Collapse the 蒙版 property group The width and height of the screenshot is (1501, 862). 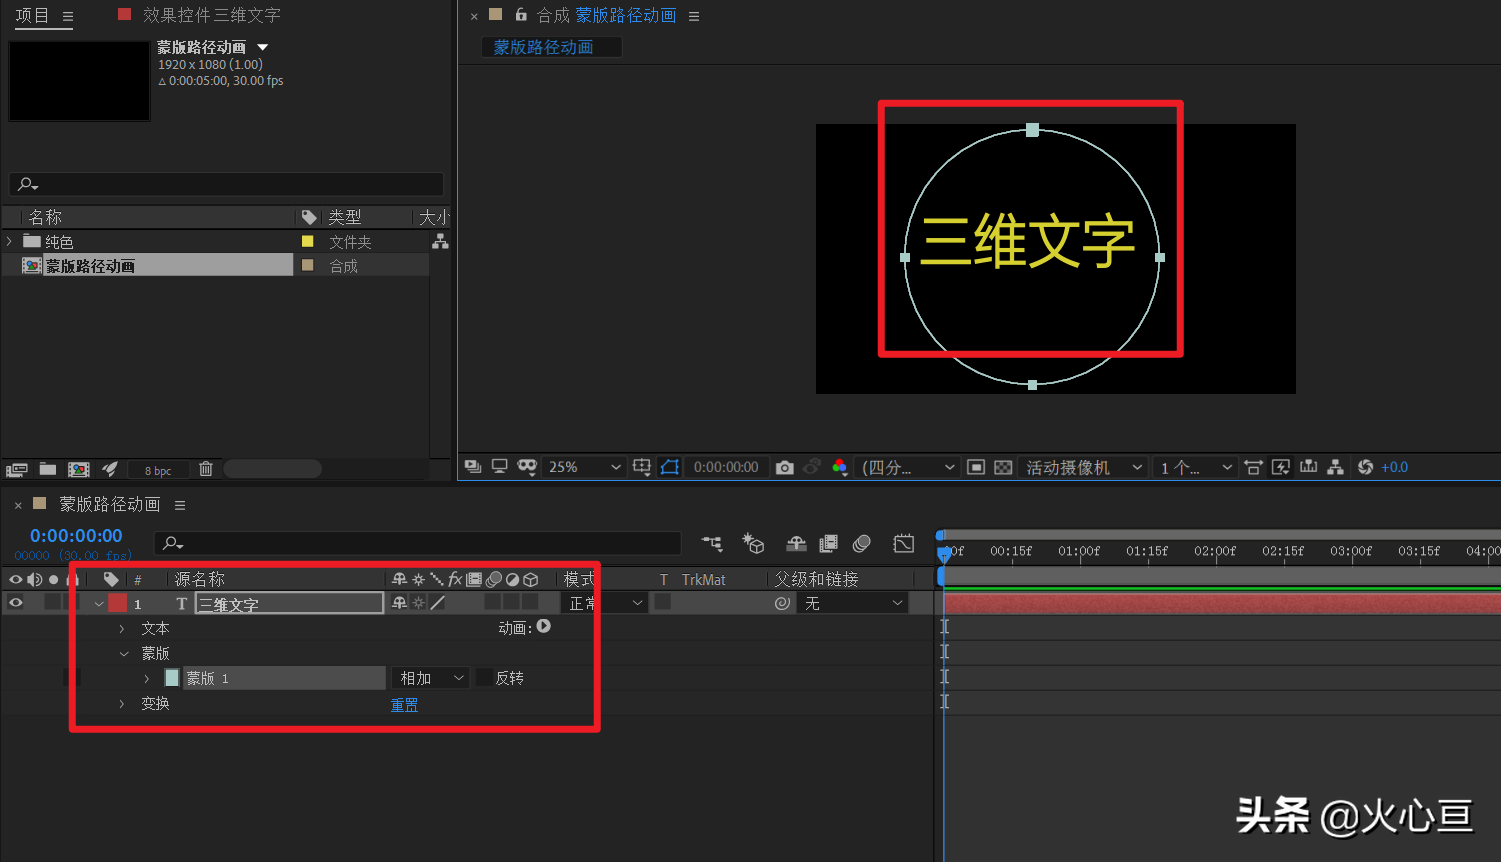pyautogui.click(x=124, y=654)
